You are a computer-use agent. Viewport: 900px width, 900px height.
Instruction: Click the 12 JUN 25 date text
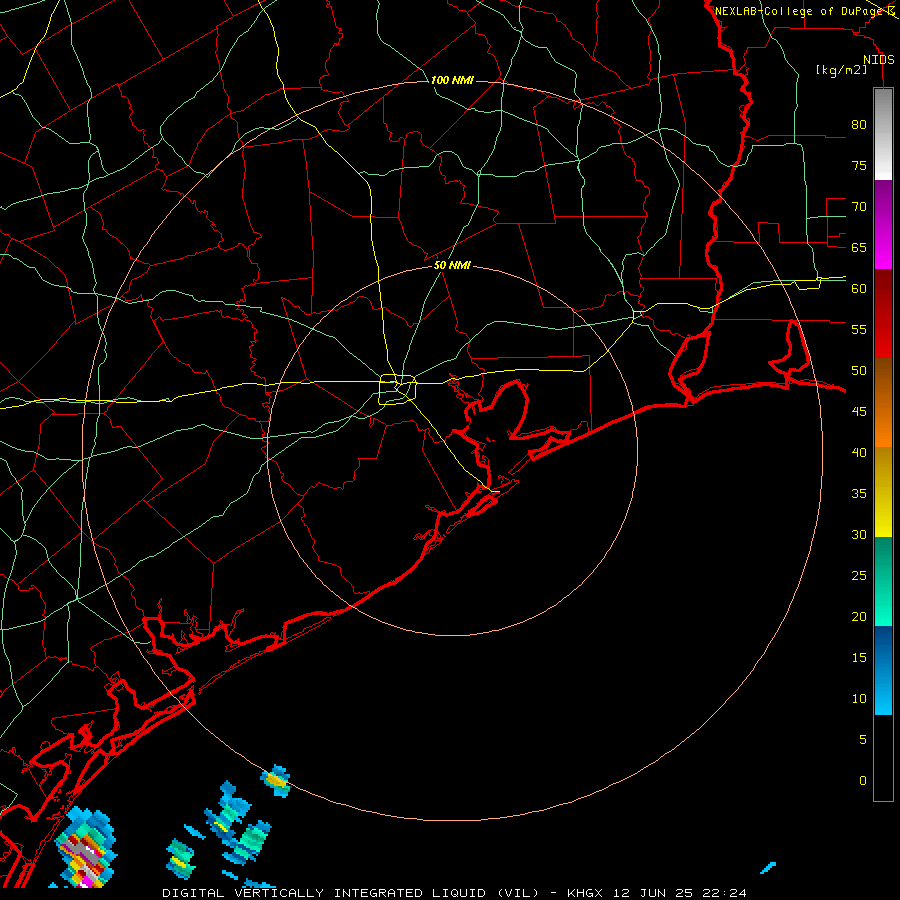coord(654,893)
